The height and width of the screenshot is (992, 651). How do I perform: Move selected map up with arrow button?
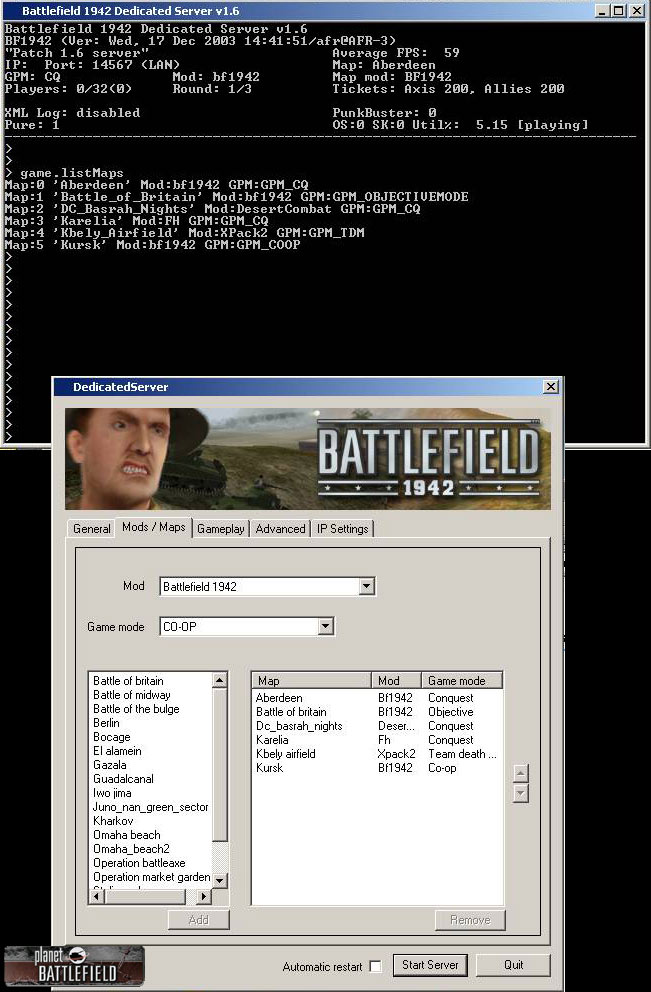(x=521, y=773)
